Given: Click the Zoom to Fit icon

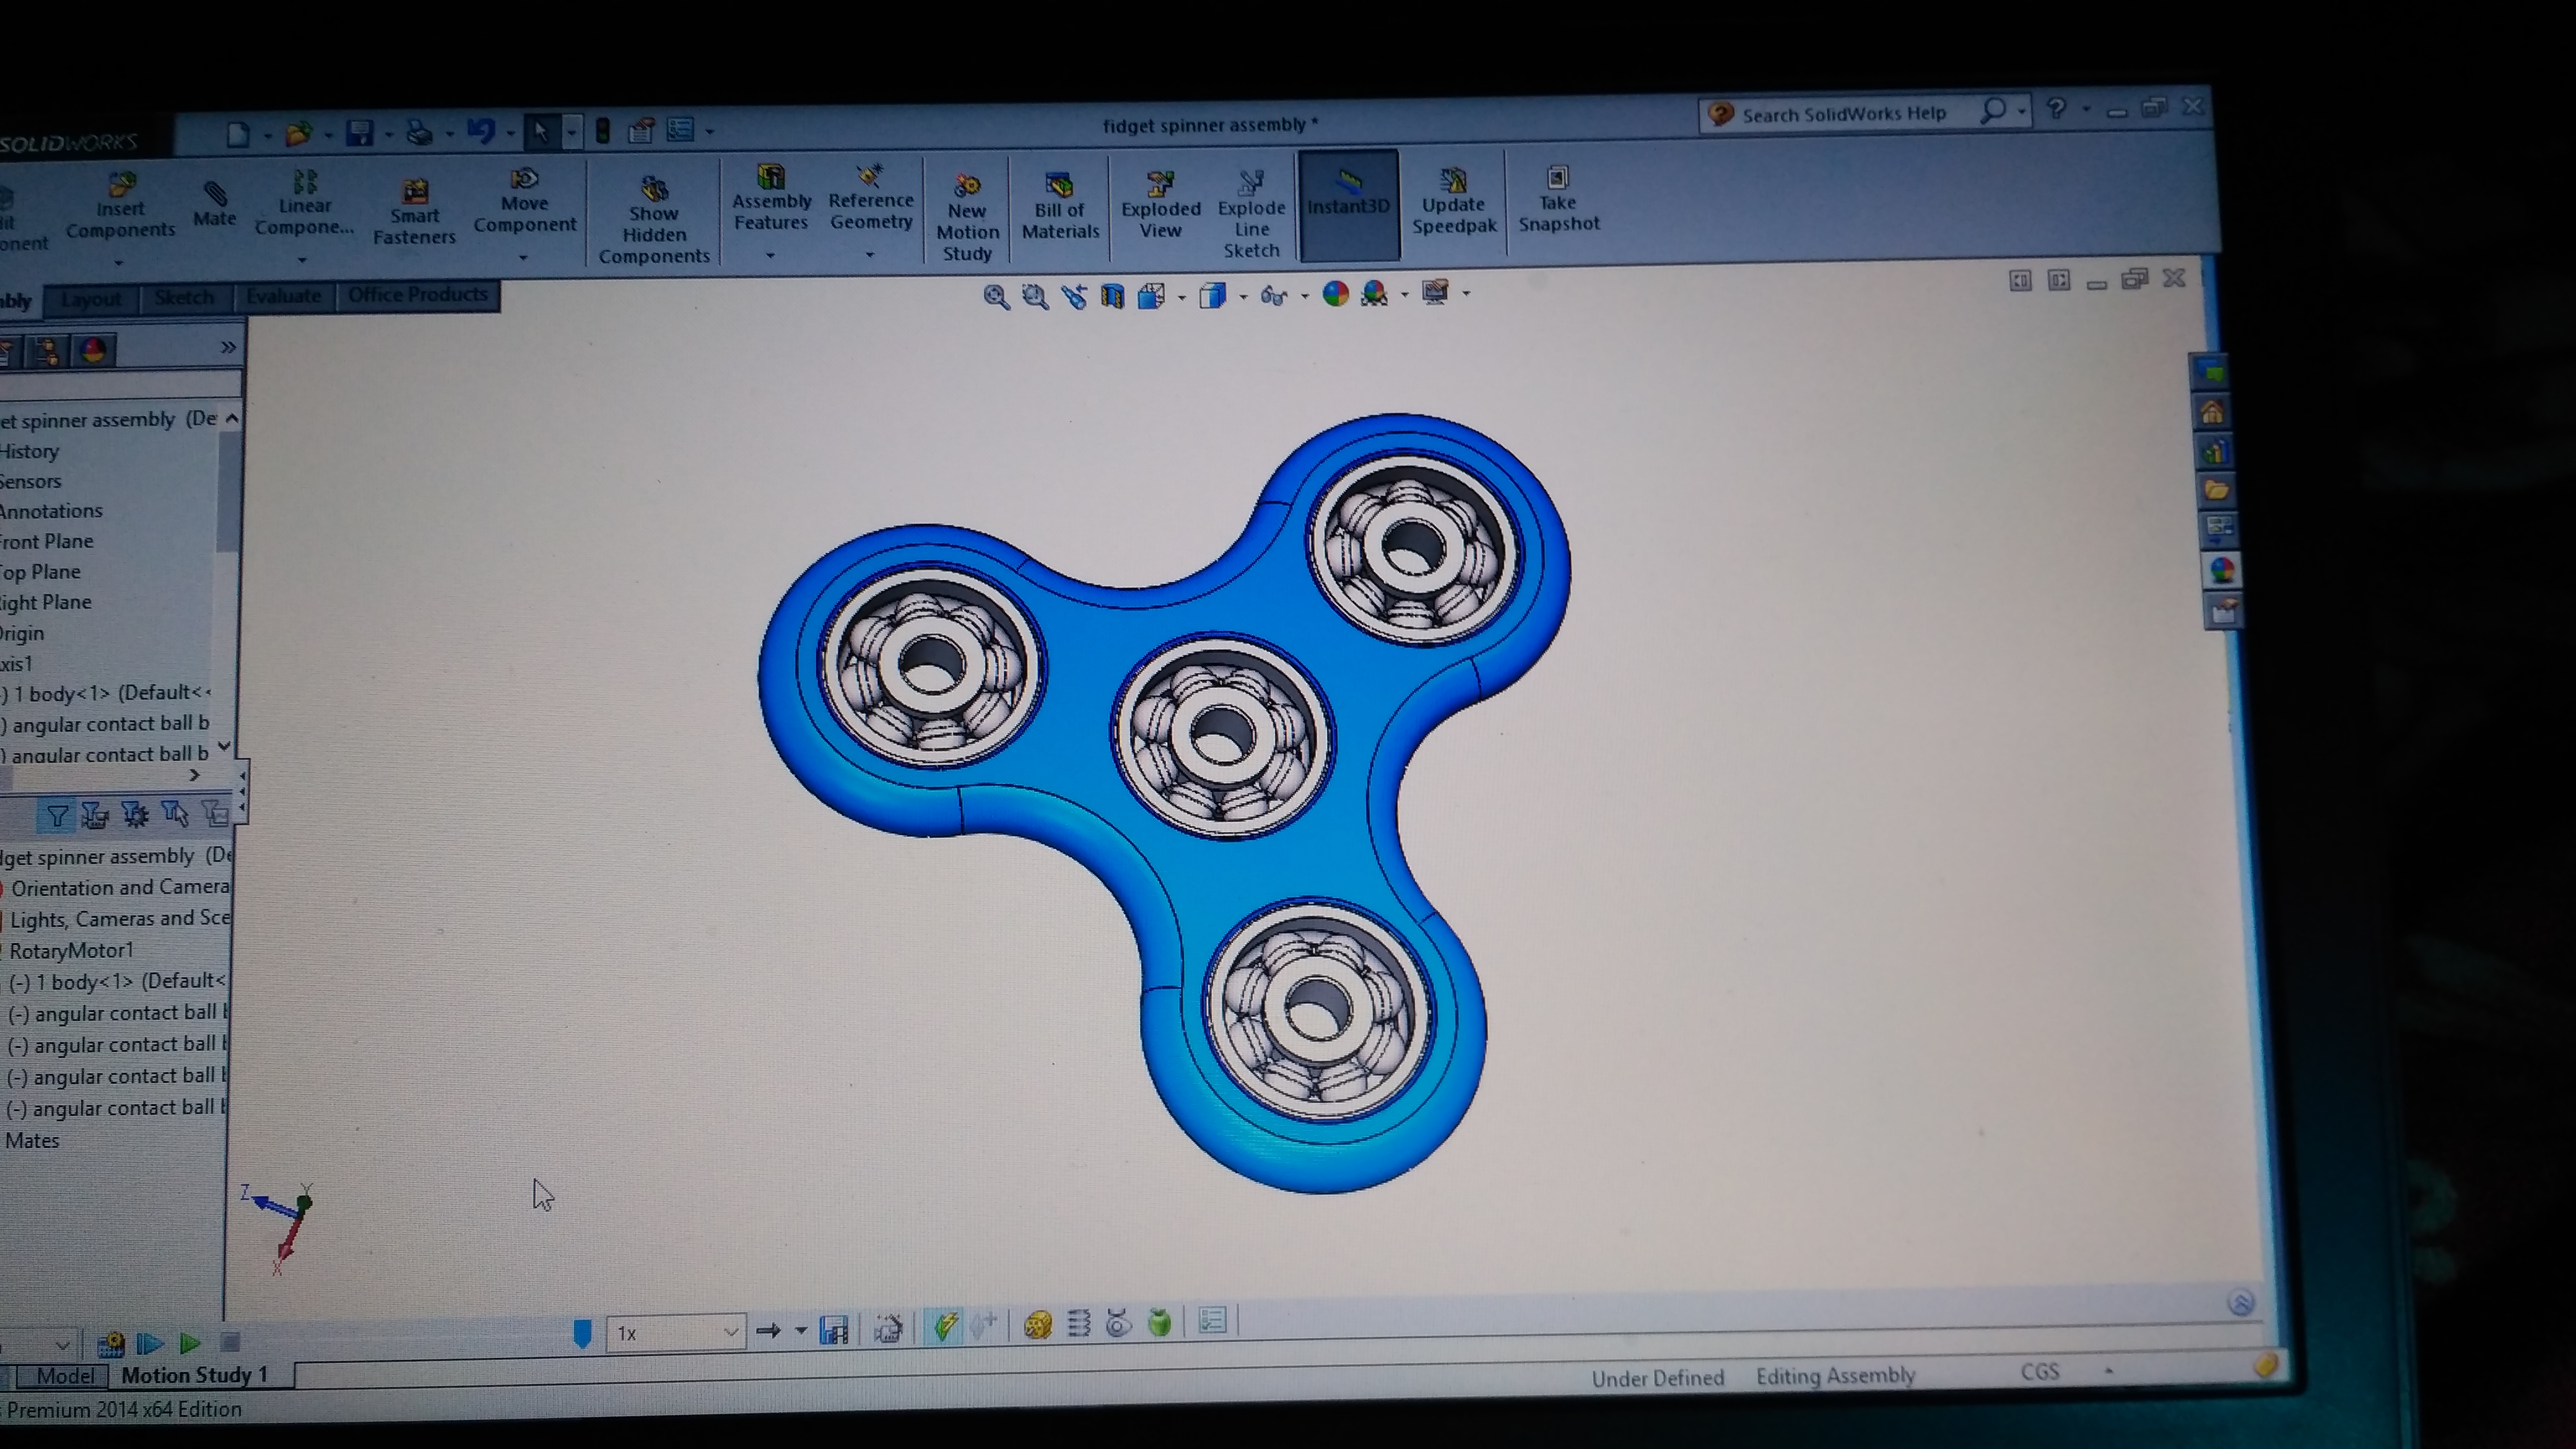Looking at the screenshot, I should (995, 296).
